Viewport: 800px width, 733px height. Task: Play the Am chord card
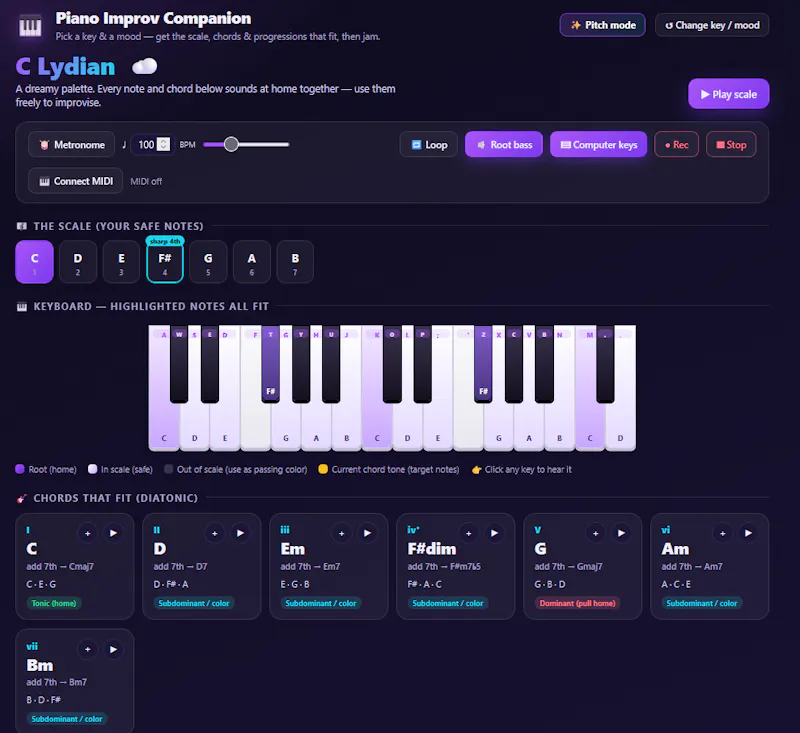(748, 533)
